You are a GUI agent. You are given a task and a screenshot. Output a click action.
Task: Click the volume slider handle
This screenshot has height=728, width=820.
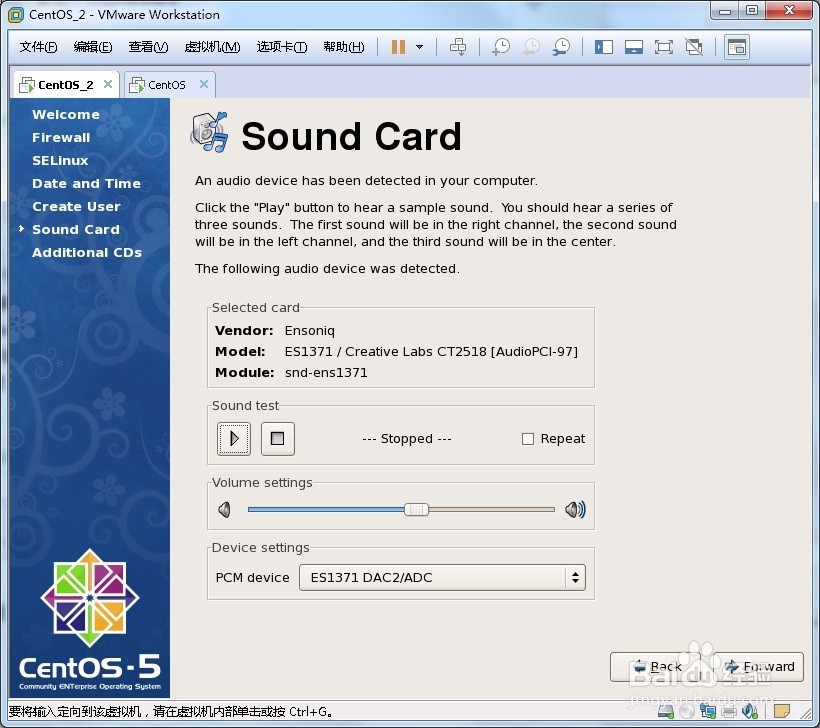(x=416, y=509)
